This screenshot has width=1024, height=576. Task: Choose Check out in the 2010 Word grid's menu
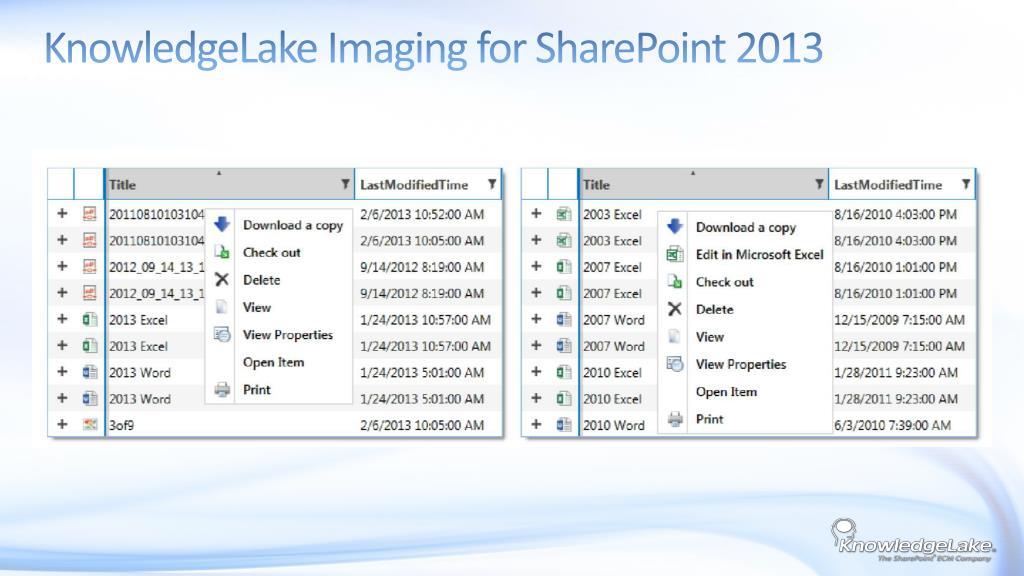point(724,282)
